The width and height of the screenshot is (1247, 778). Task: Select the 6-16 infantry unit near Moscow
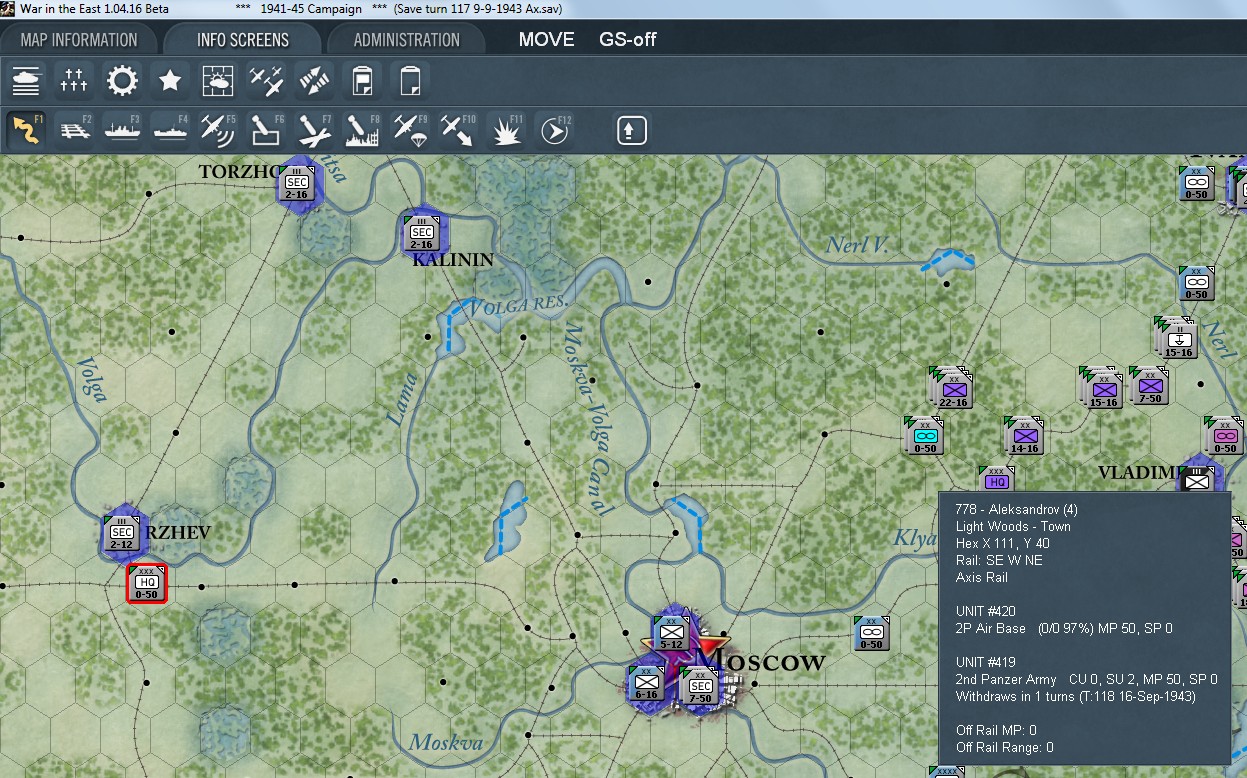[646, 684]
